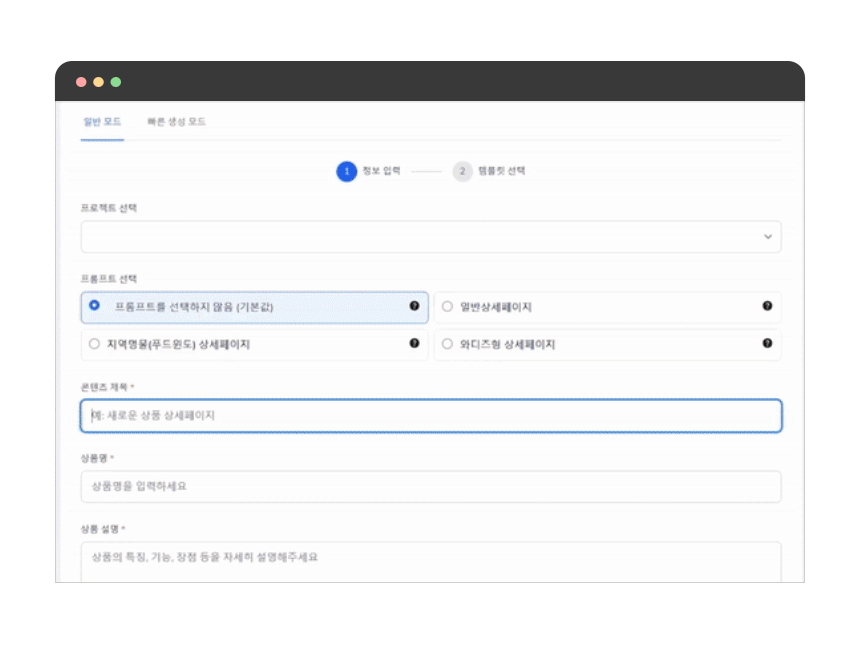Click step 1 circle 정보 입력

pos(346,171)
